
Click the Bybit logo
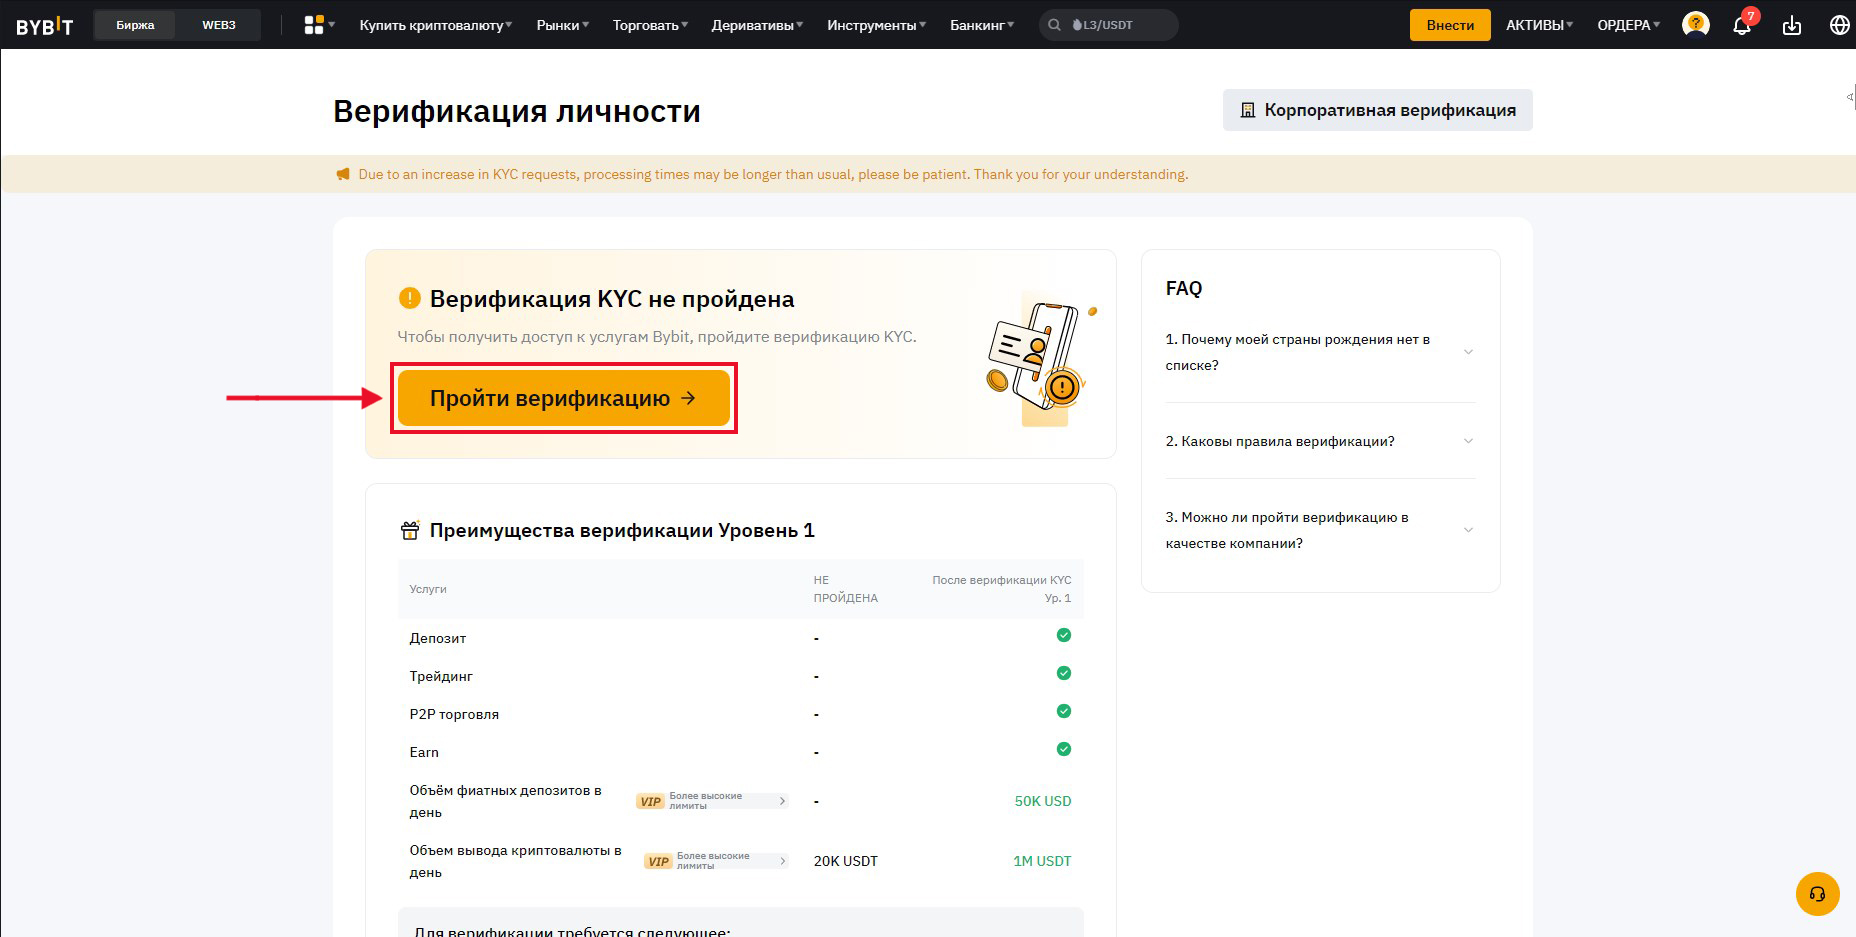point(45,25)
